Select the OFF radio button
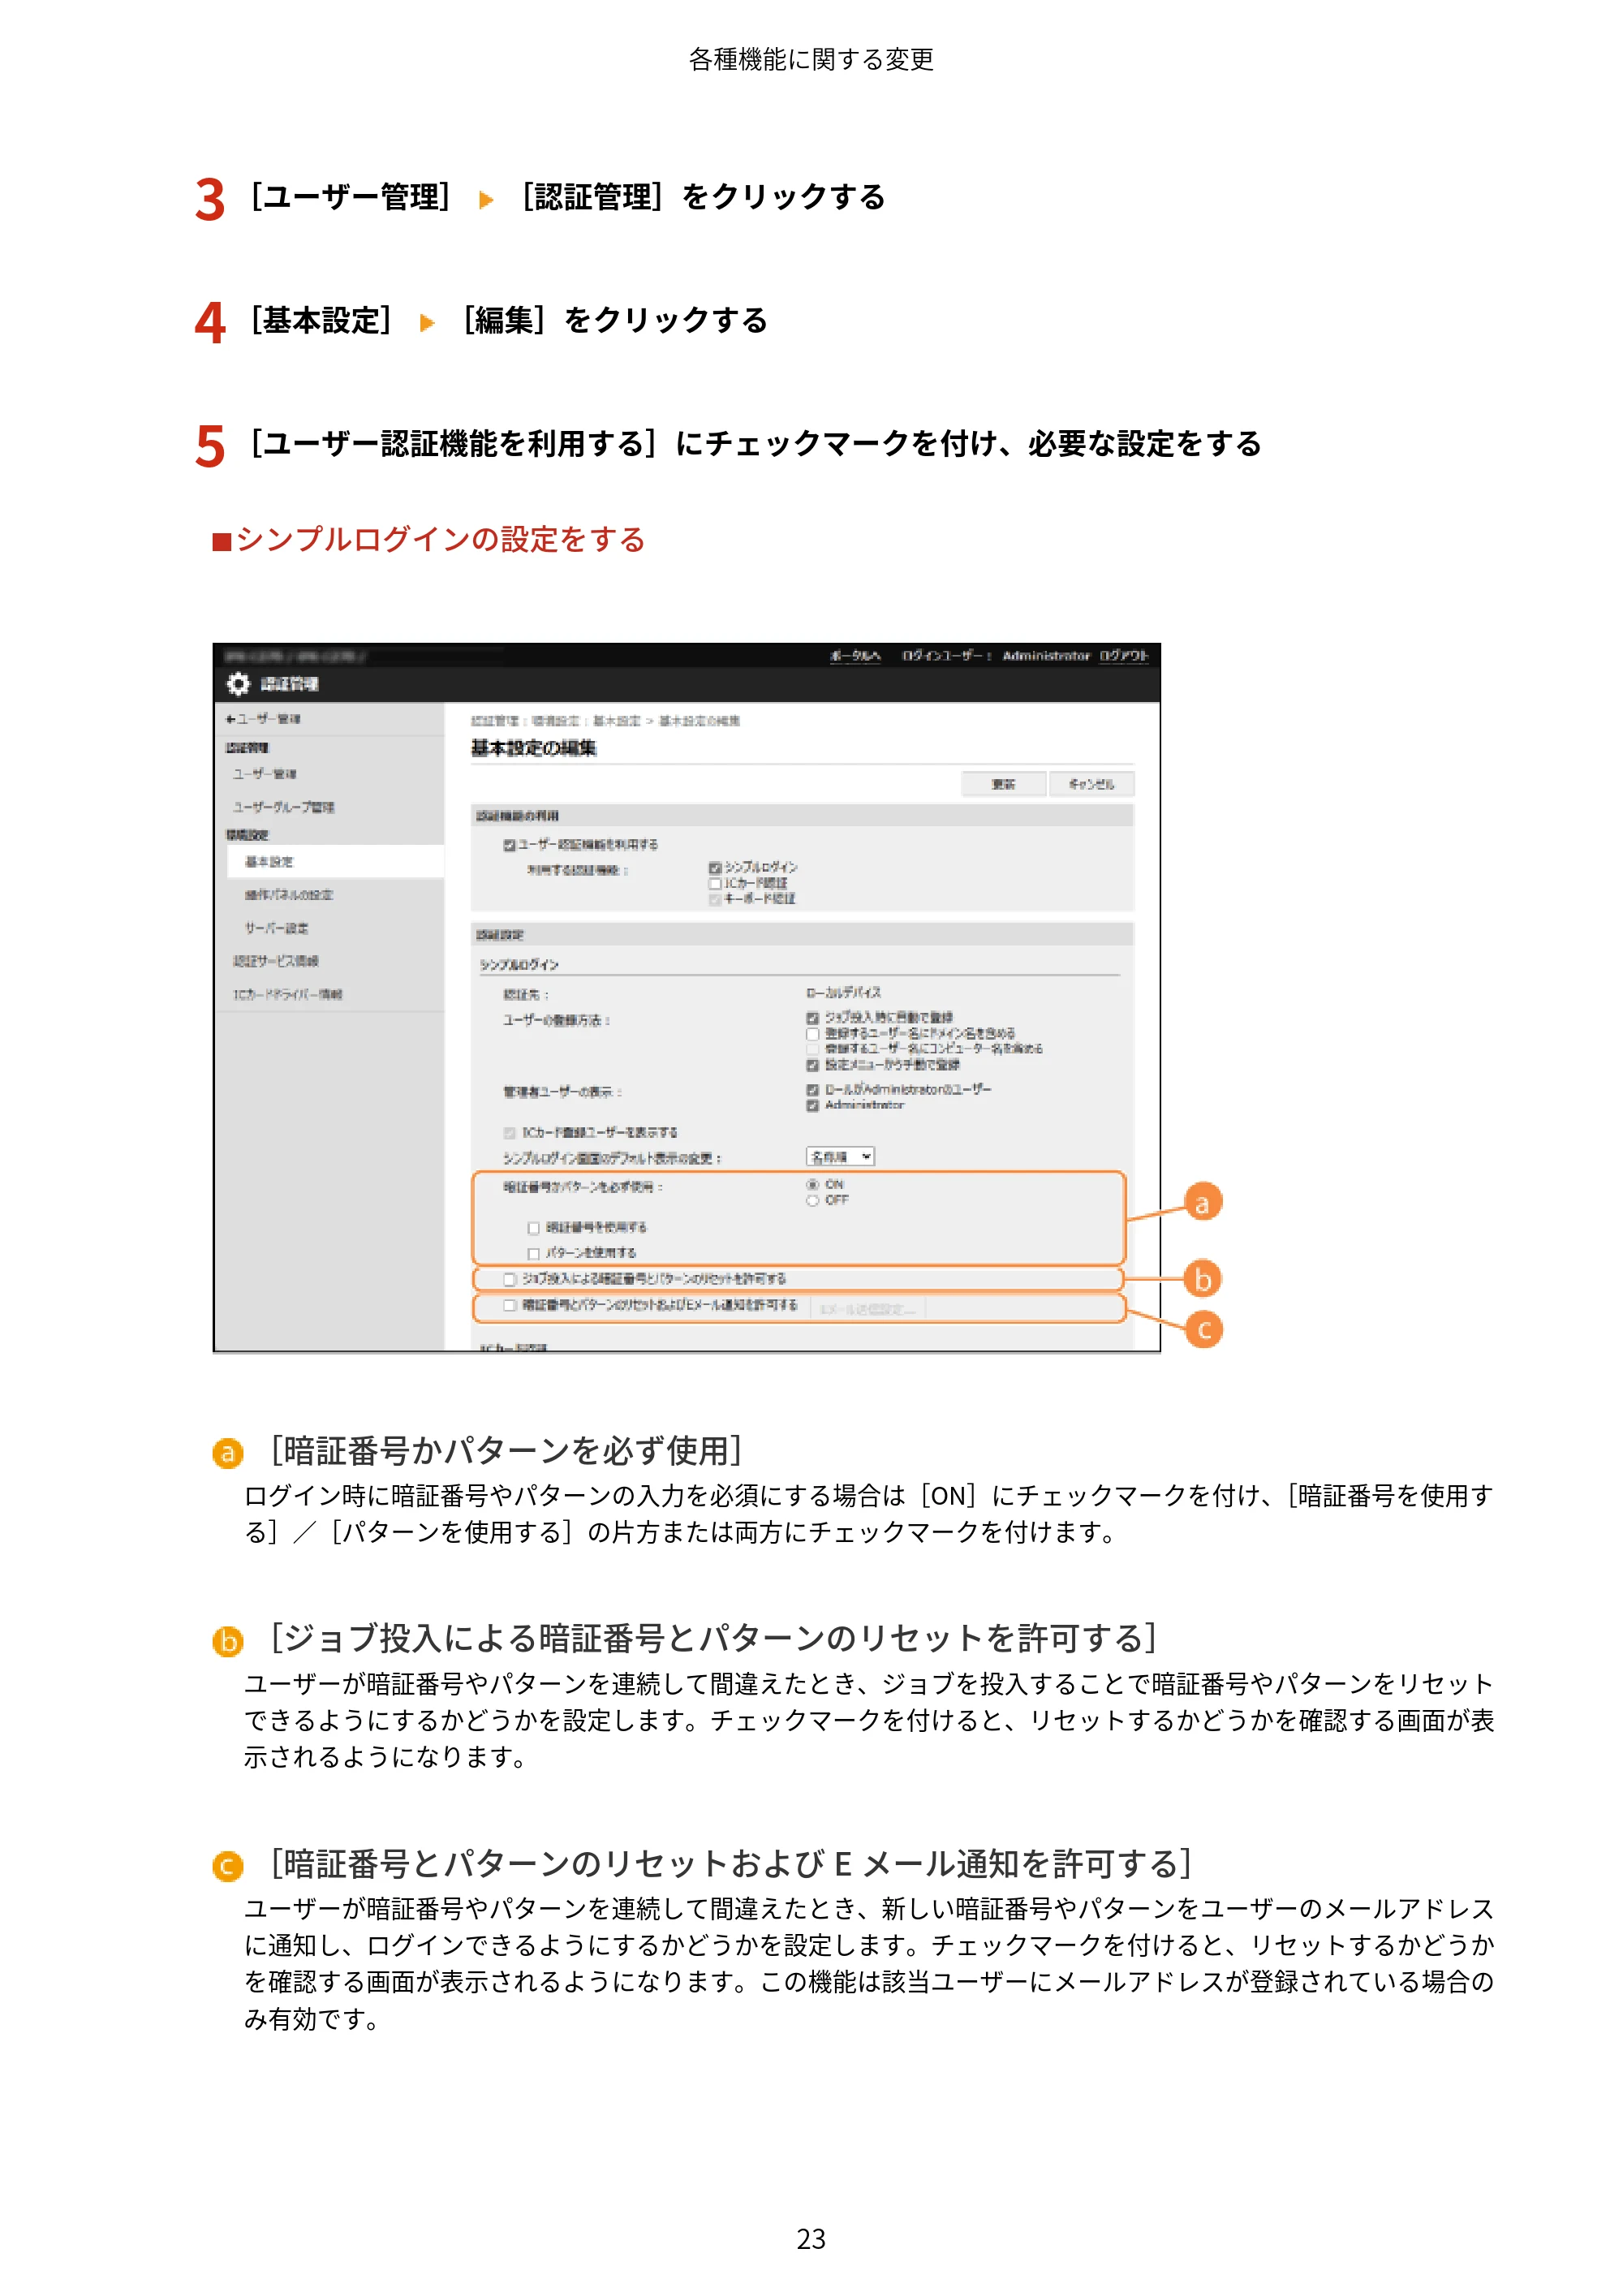Image resolution: width=1623 pixels, height=2296 pixels. [813, 1201]
